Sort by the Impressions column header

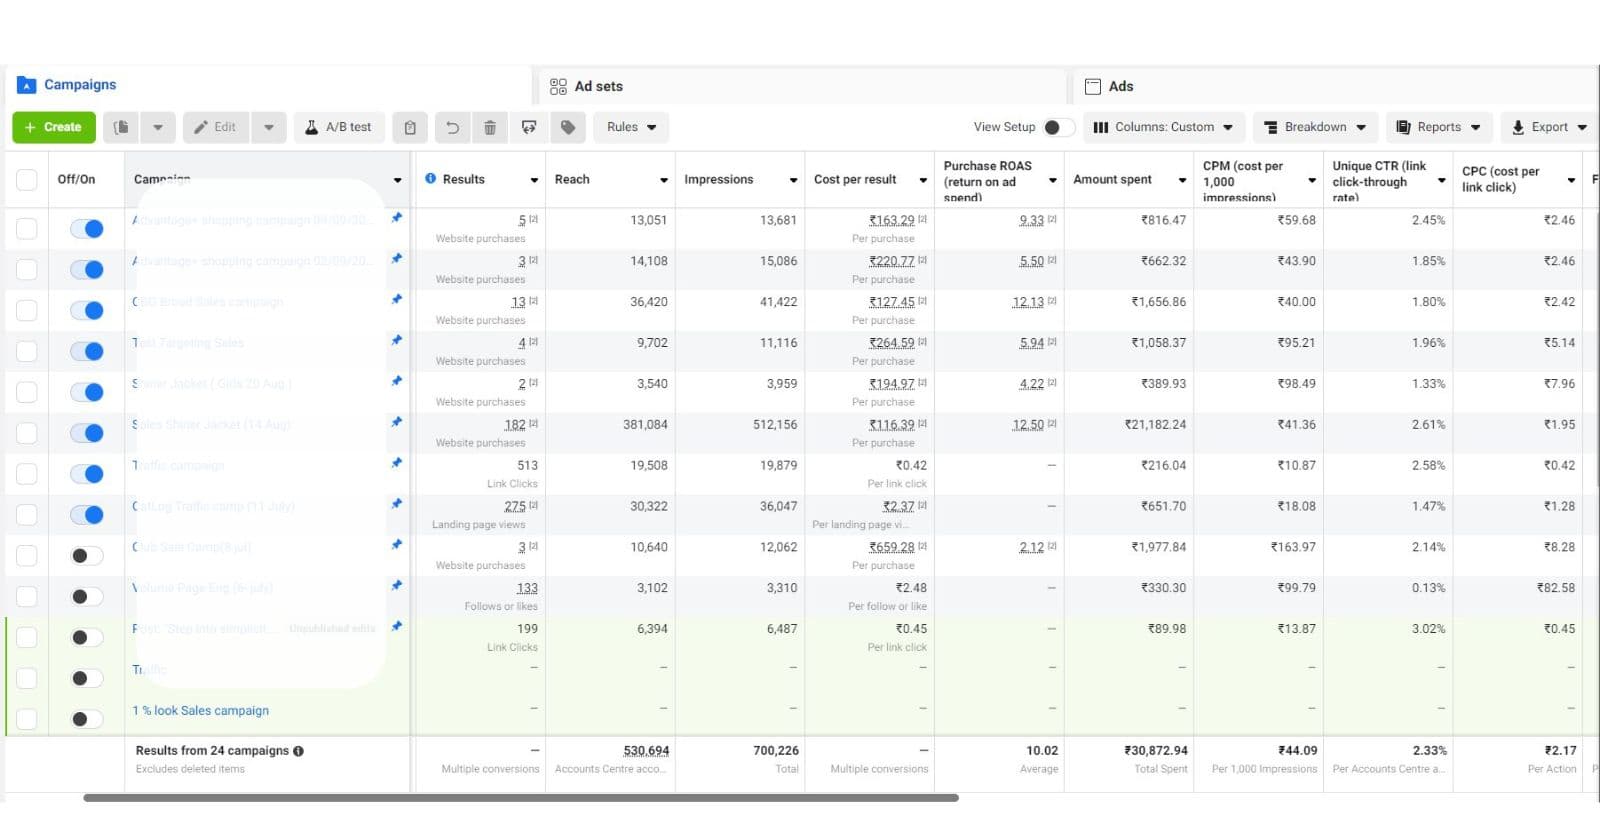(x=719, y=180)
